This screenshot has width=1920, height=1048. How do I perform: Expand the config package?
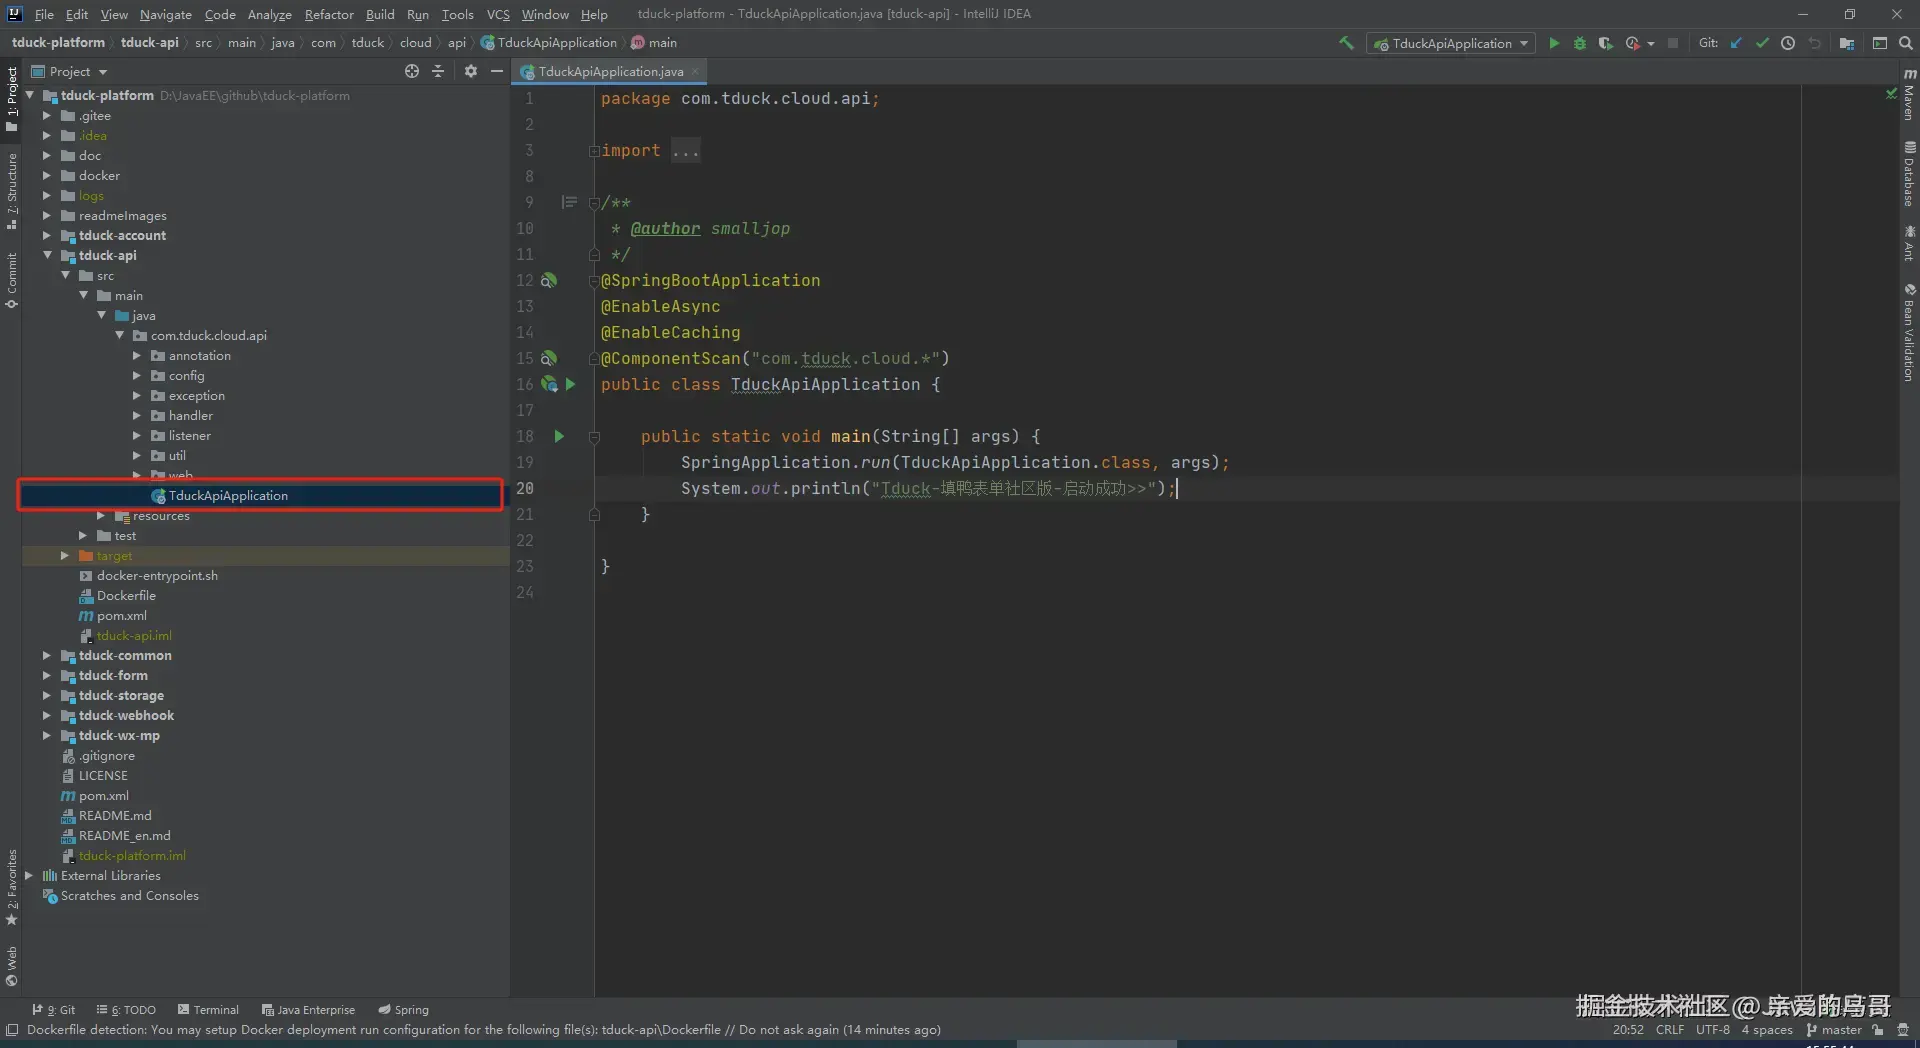click(x=137, y=376)
